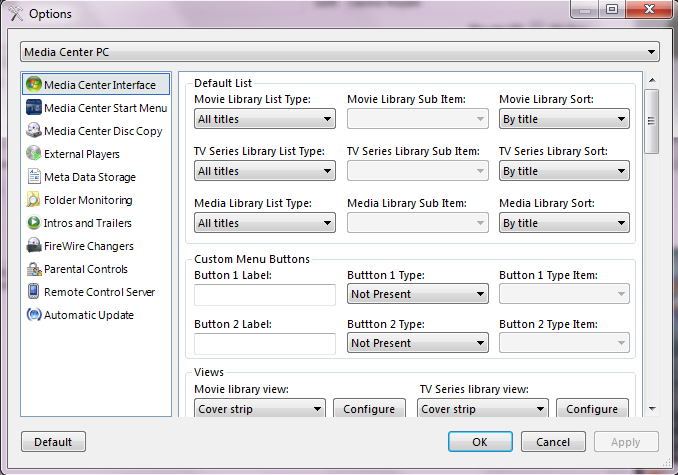Select the Media Center Start Menu icon

tap(34, 108)
